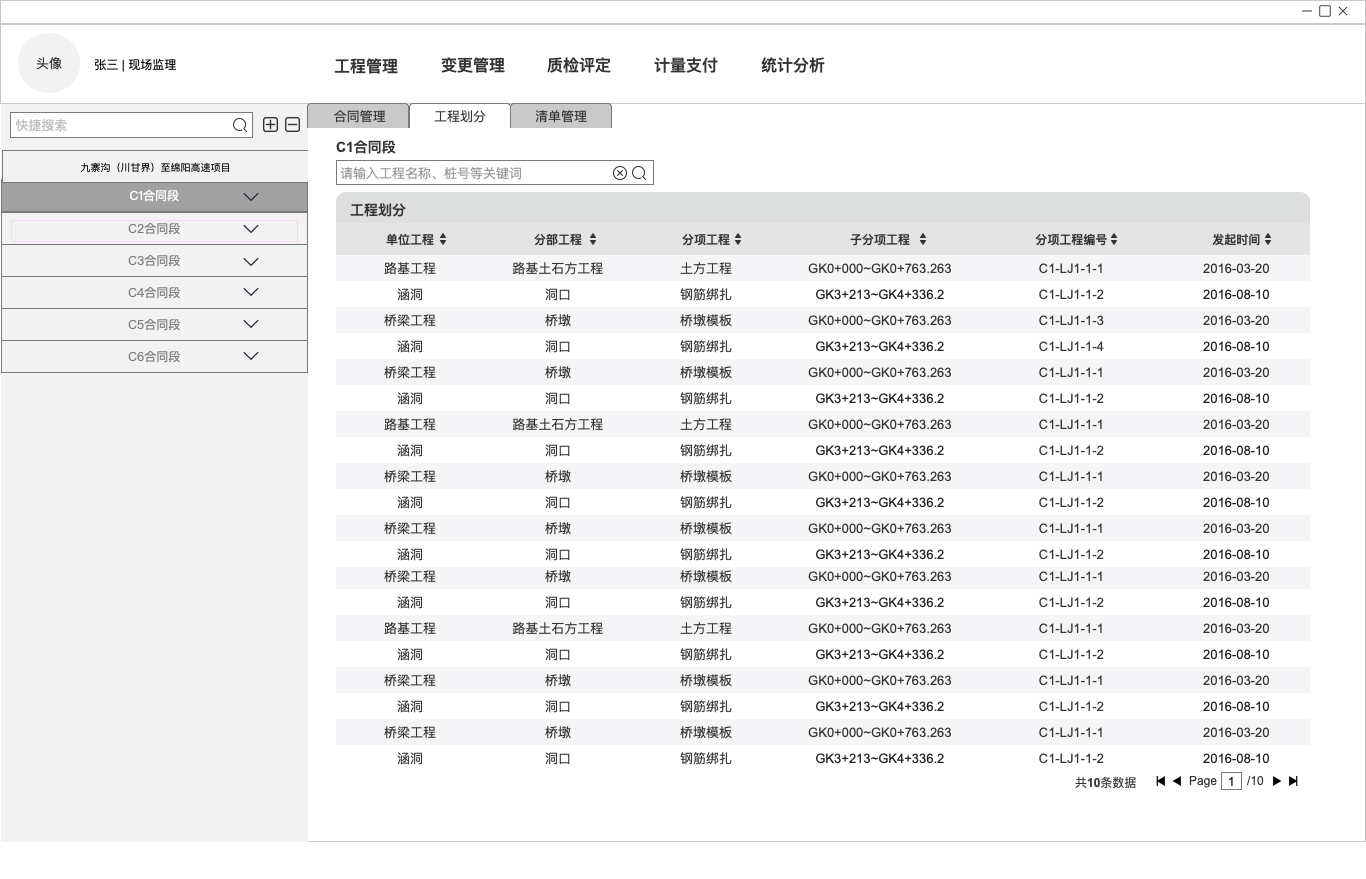Switch to the 清单管理 tab
The image size is (1366, 879).
tap(561, 116)
